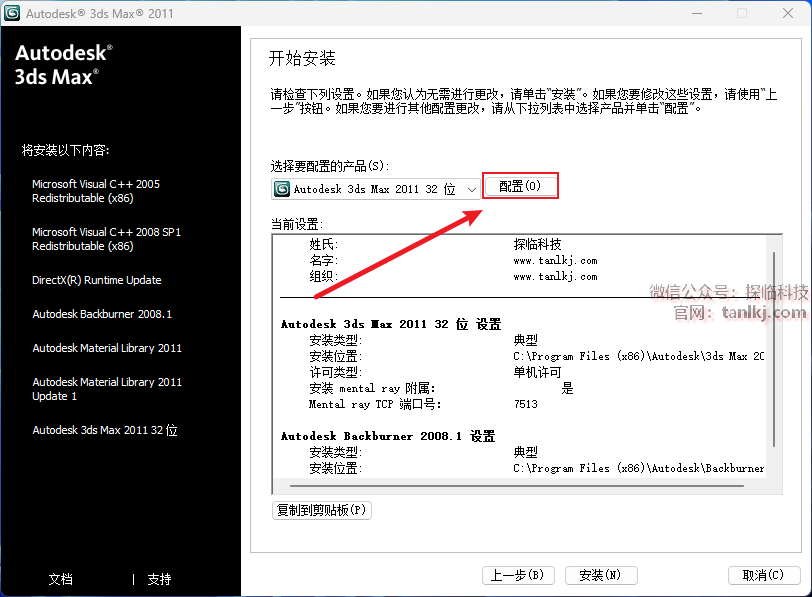Click the 3ds Max install path 'C:\Program Files (x86)\Autodesk\3ds Max'

(x=639, y=356)
